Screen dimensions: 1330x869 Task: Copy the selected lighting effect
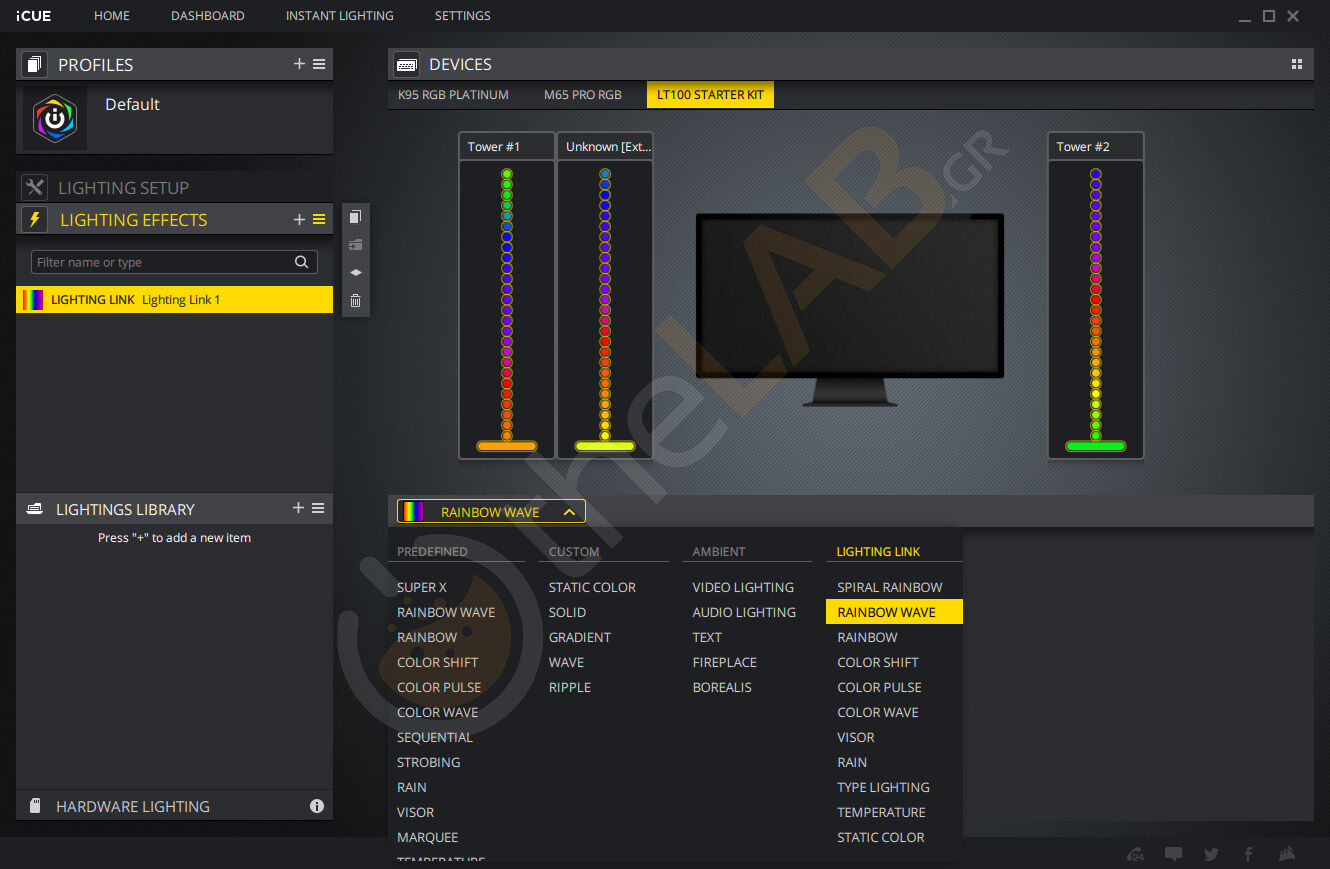355,217
